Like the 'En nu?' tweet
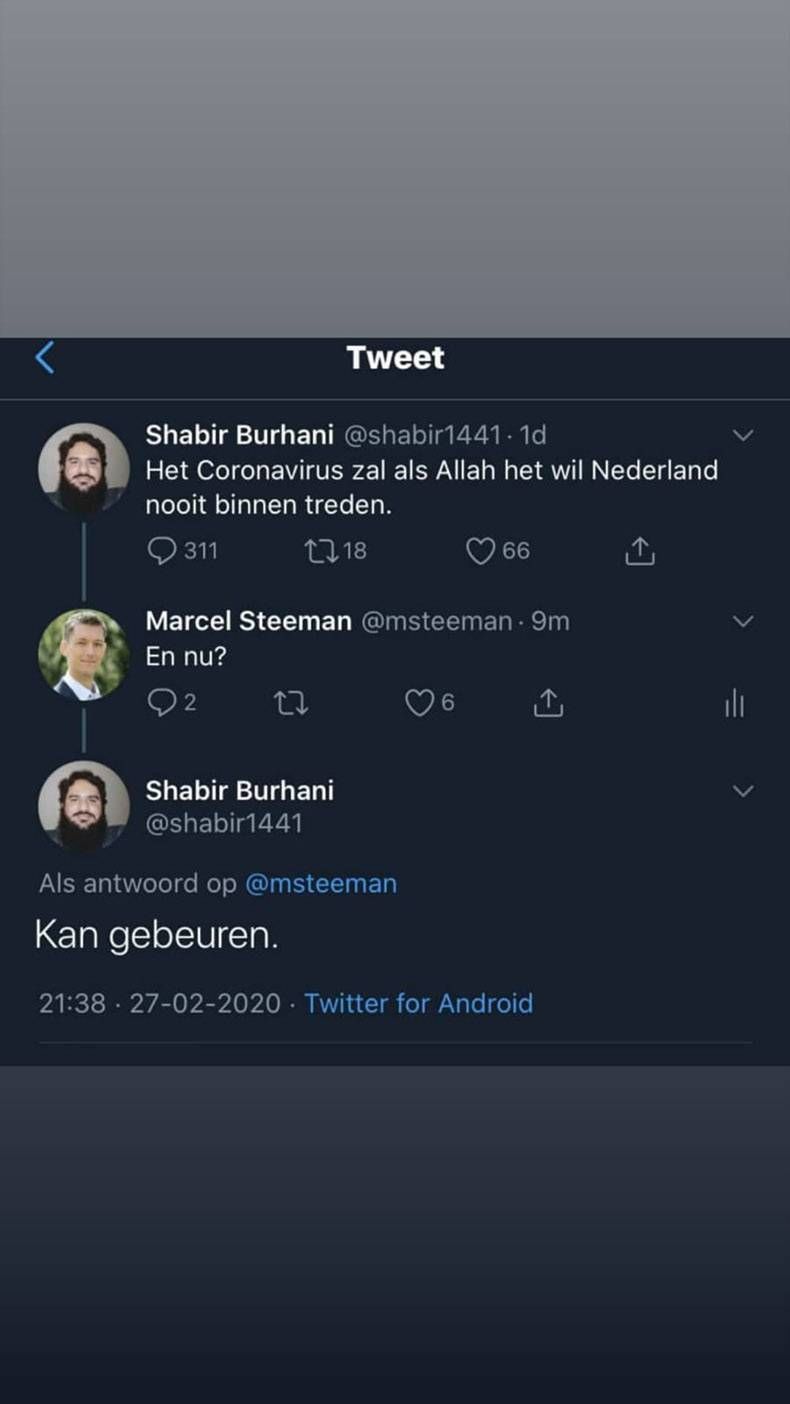Screen dimensions: 790x1404 coord(421,703)
